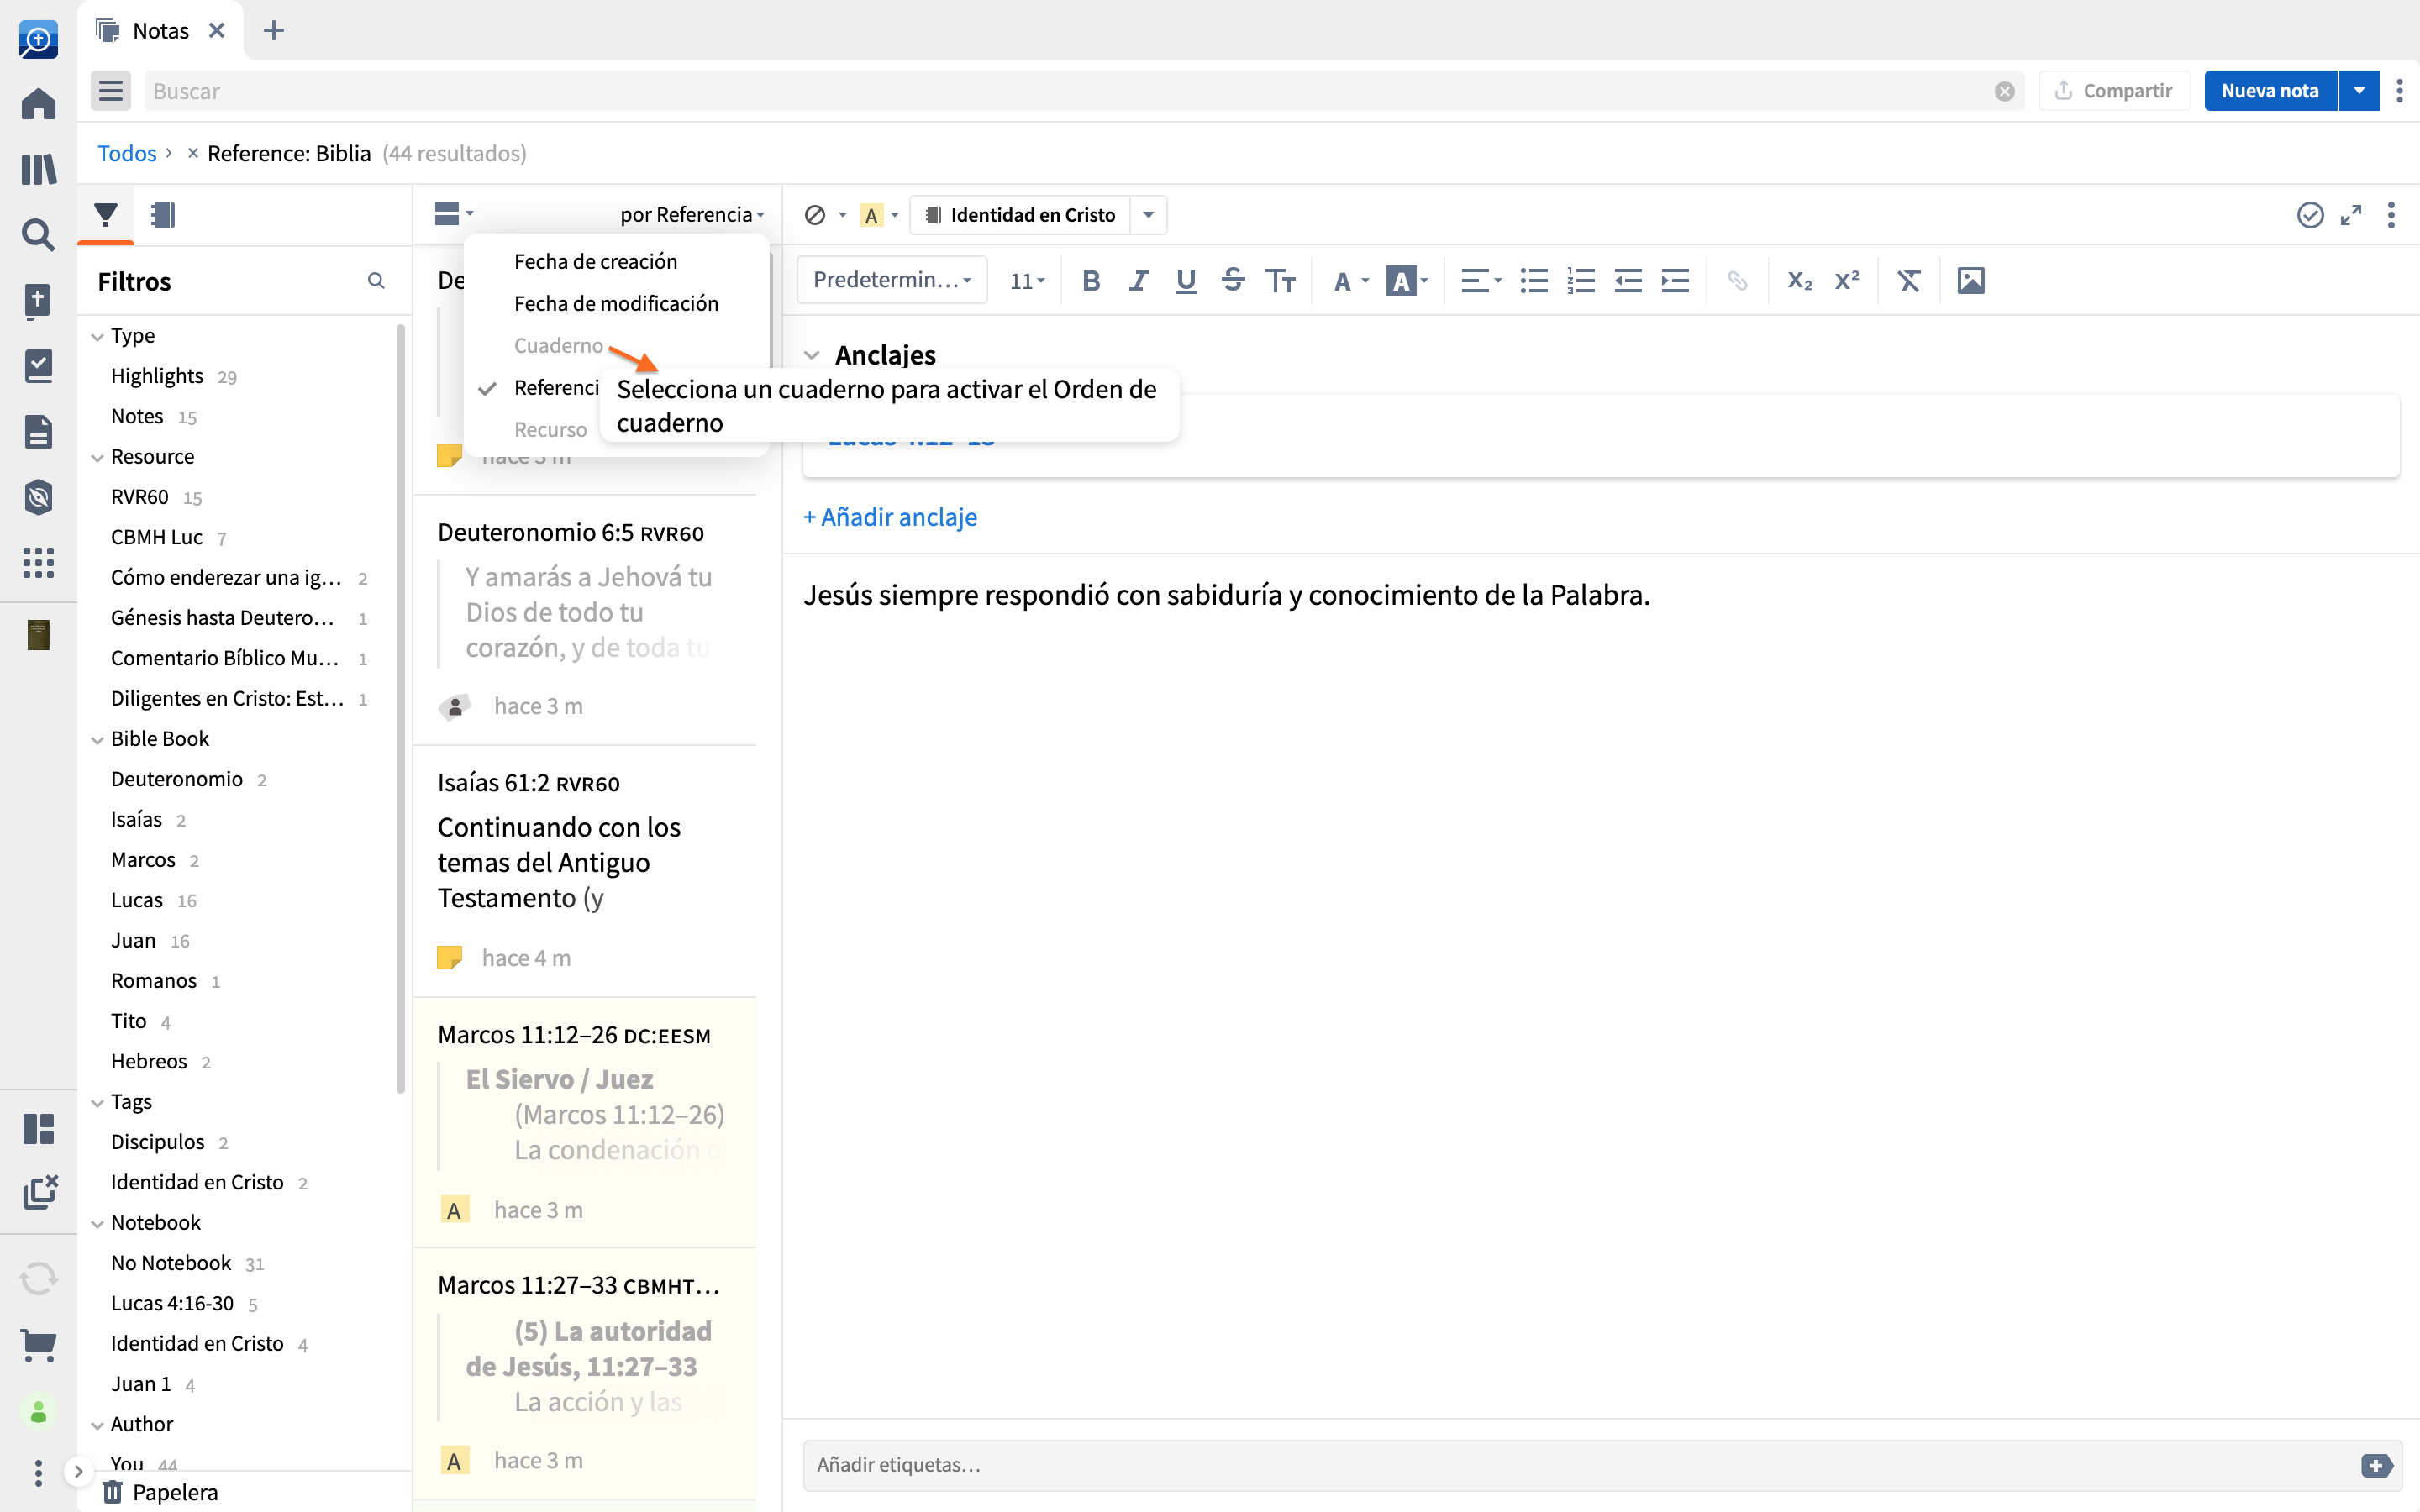Search within the Filtros panel
The width and height of the screenshot is (2420, 1512).
(x=376, y=281)
